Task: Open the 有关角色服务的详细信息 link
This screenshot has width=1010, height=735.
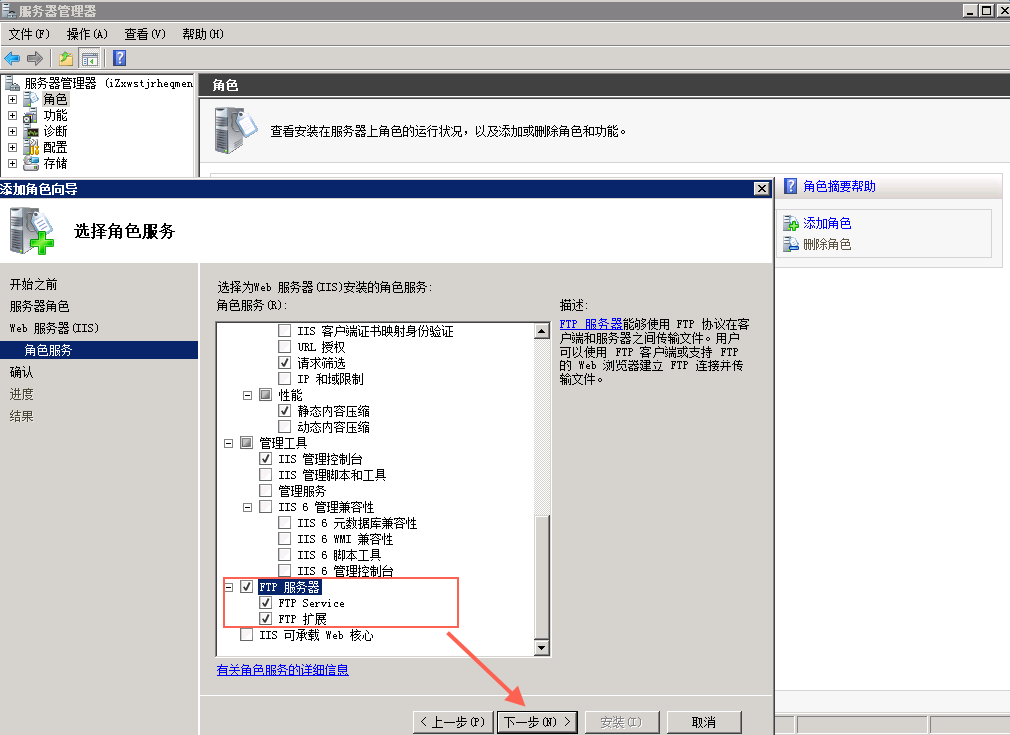Action: (283, 670)
